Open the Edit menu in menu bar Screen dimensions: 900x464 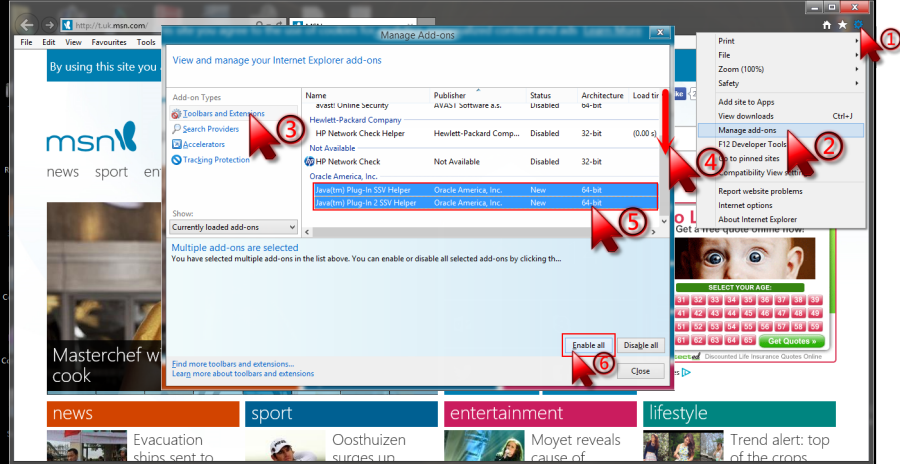[49, 42]
